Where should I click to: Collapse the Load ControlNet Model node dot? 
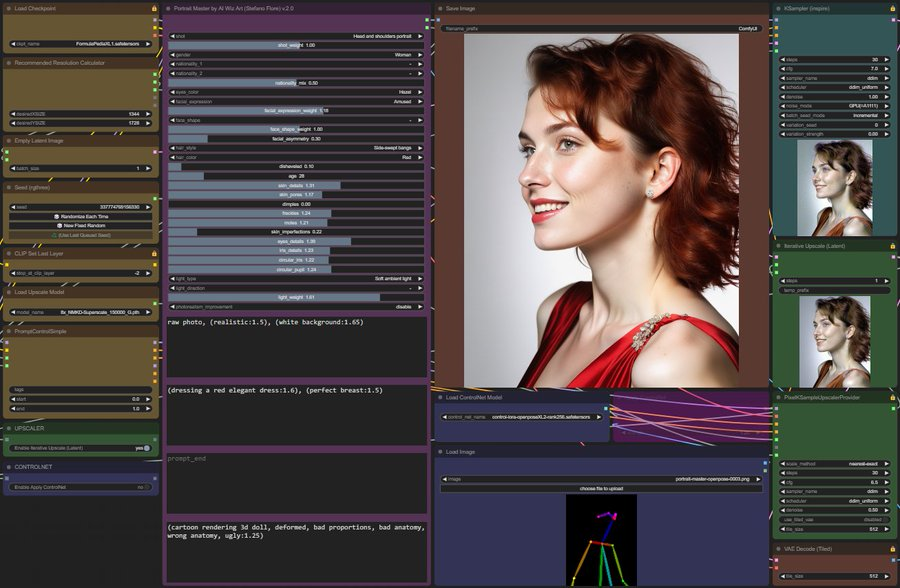click(x=440, y=397)
